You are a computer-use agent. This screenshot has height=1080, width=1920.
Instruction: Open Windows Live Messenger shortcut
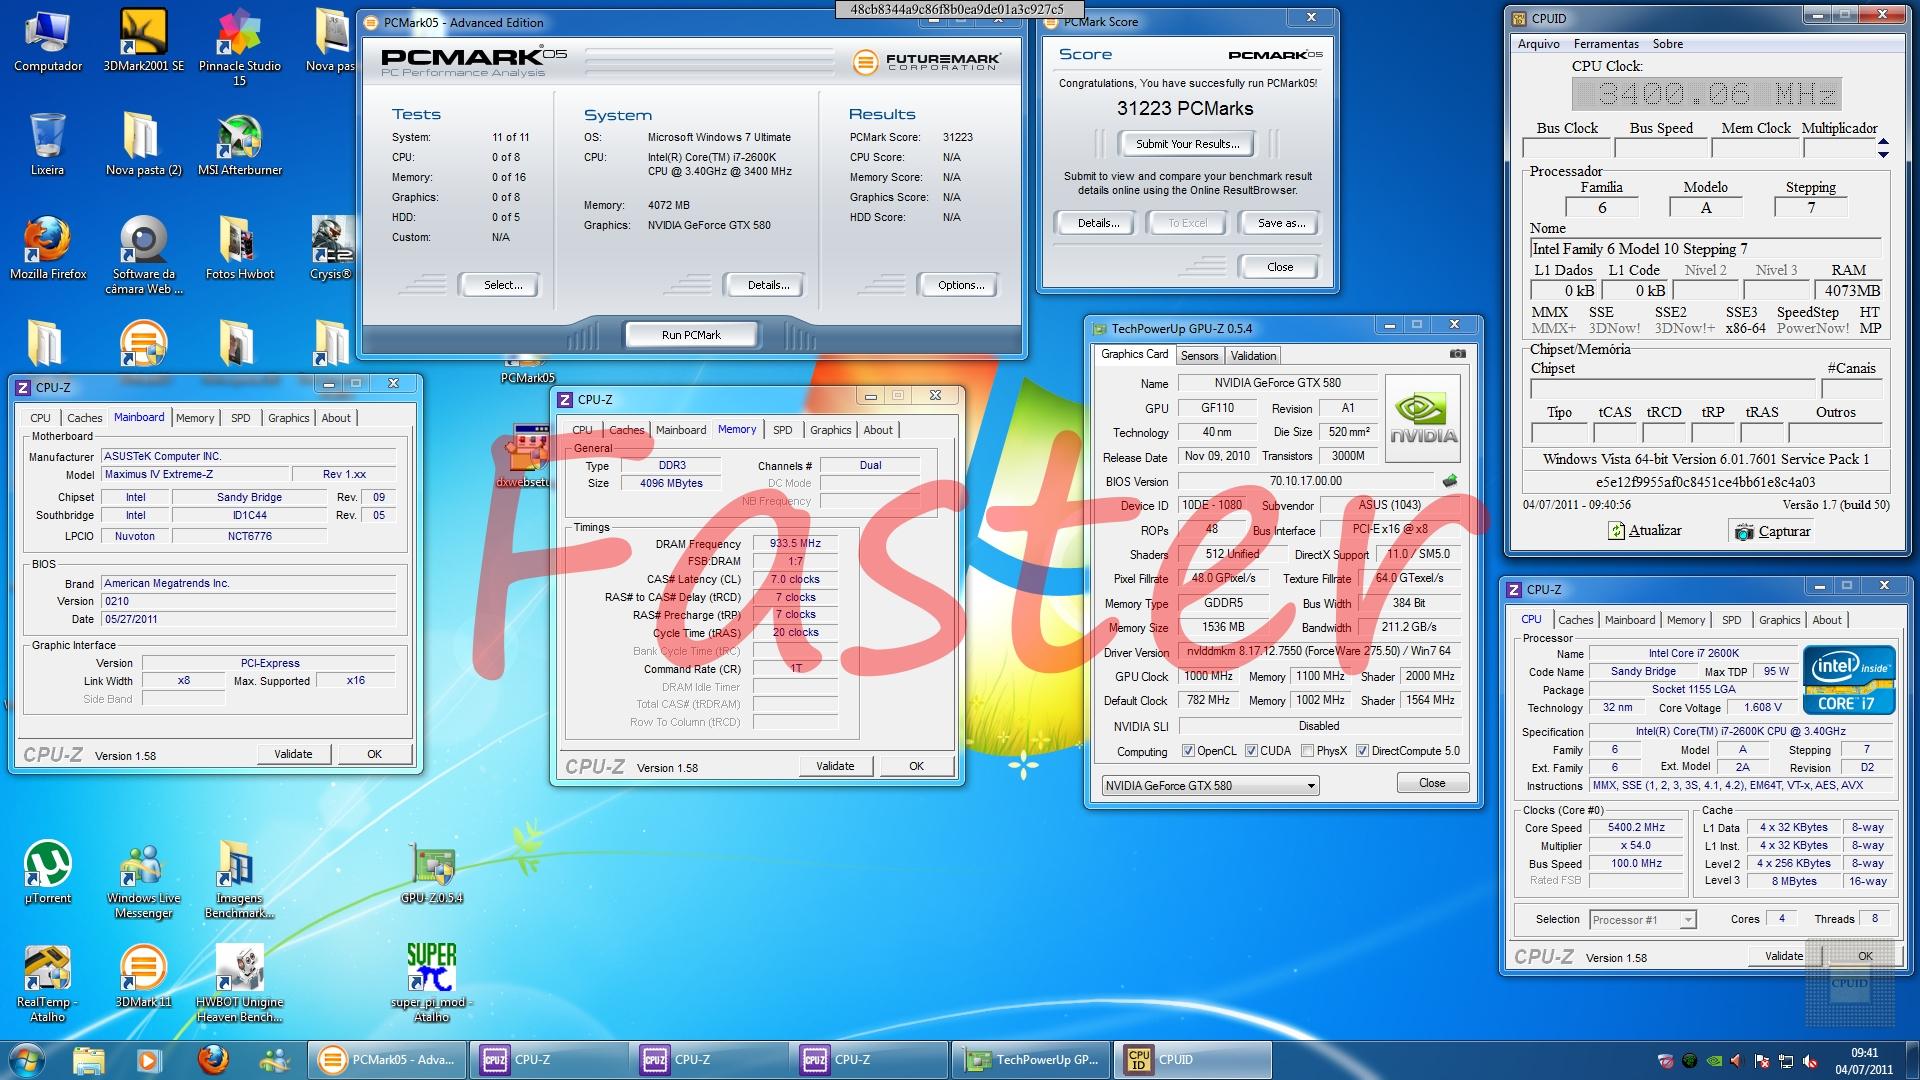[143, 880]
